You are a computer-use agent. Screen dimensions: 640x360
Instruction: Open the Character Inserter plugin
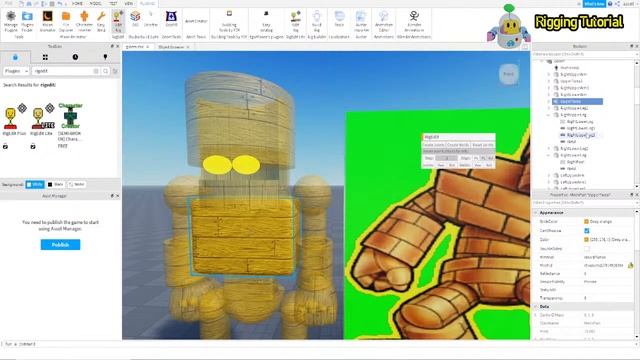[84, 21]
